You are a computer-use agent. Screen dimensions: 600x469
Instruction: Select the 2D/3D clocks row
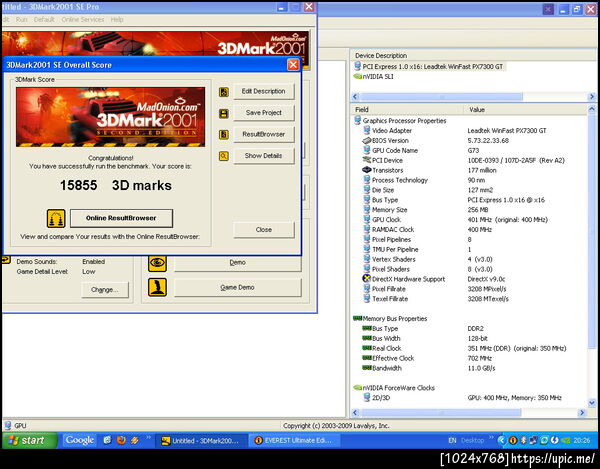point(473,398)
